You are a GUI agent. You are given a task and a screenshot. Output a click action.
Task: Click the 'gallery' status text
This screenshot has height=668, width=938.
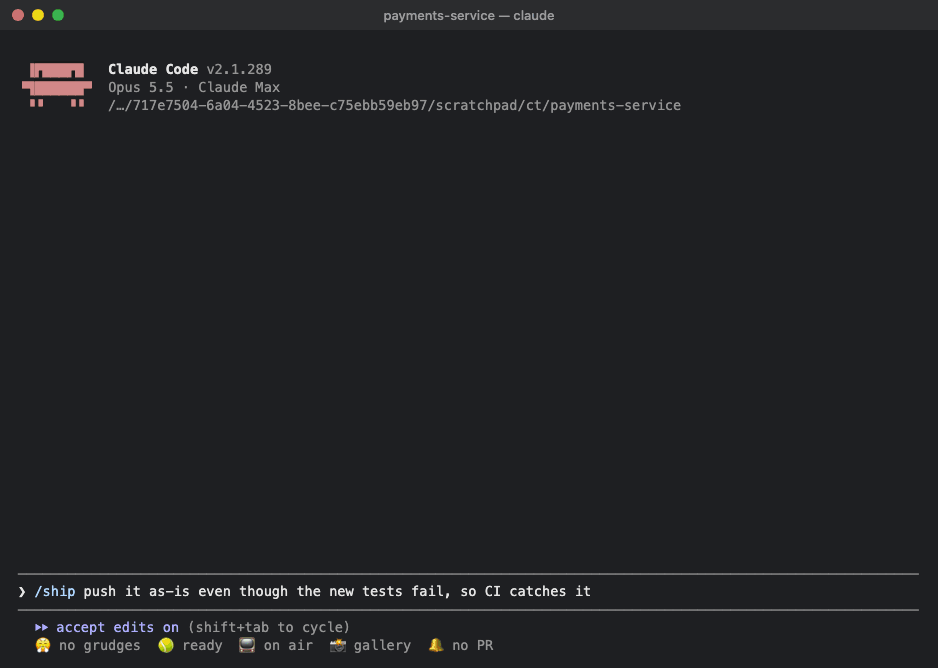382,646
